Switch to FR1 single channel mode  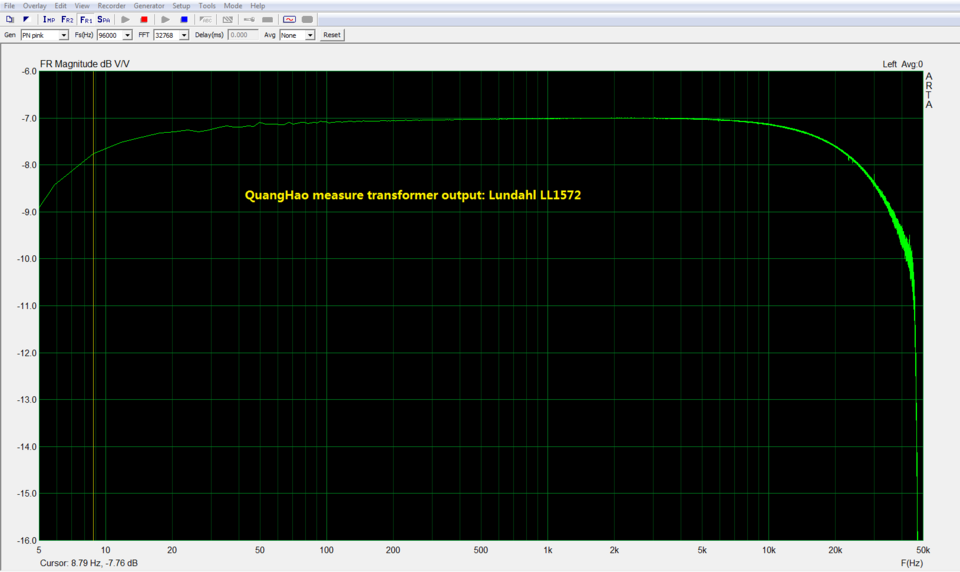[x=86, y=20]
